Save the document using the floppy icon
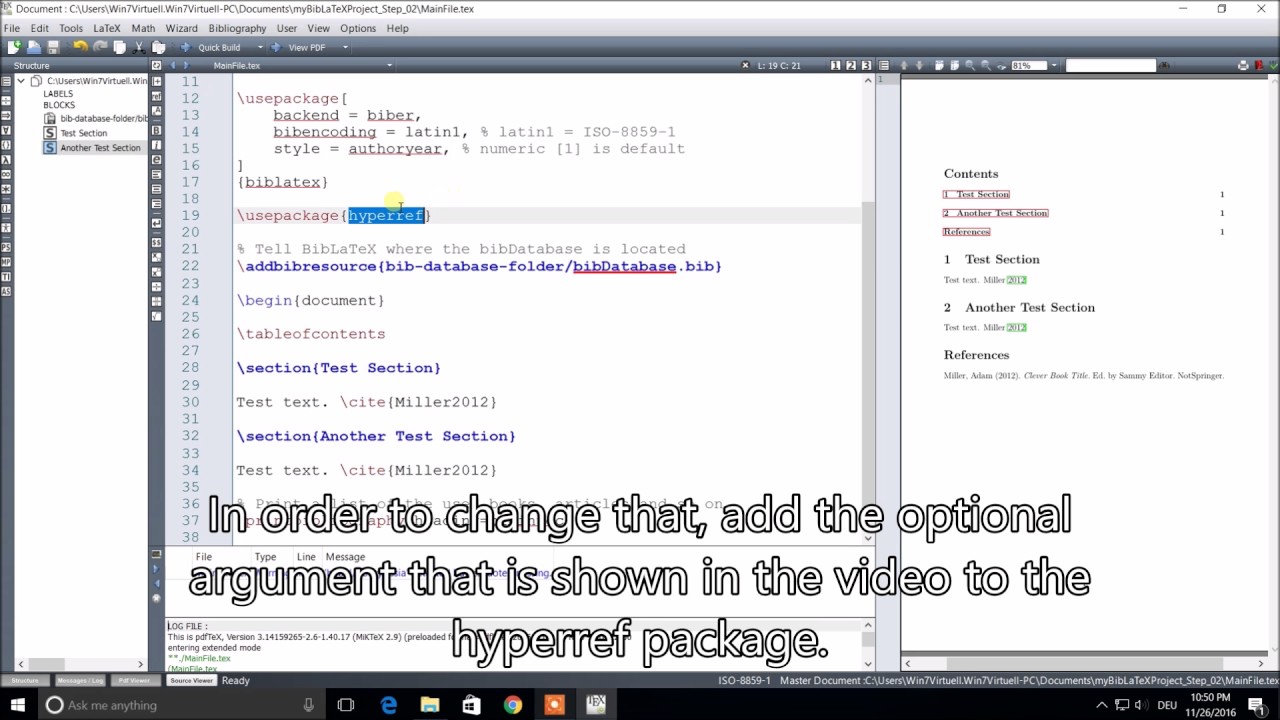This screenshot has height=720, width=1280. point(53,47)
